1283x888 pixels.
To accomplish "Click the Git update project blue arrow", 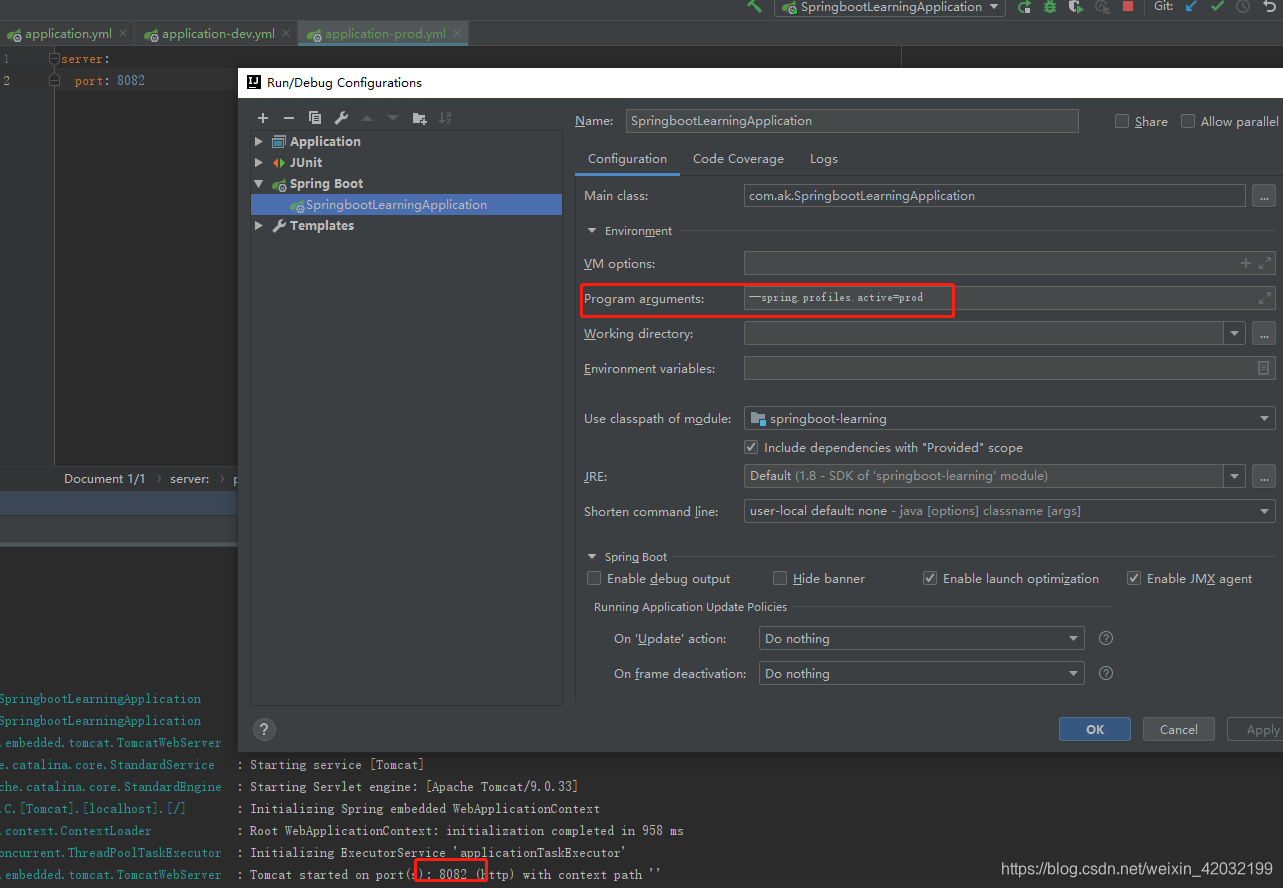I will 1191,6.
